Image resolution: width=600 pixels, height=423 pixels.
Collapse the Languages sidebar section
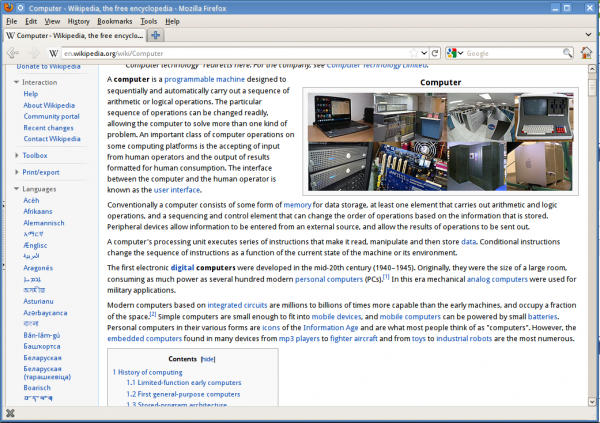click(x=16, y=189)
